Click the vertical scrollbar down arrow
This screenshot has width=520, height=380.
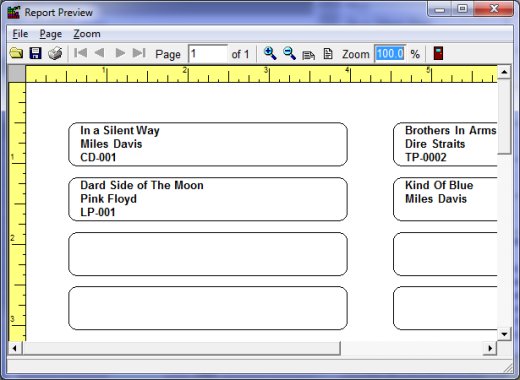coord(504,334)
